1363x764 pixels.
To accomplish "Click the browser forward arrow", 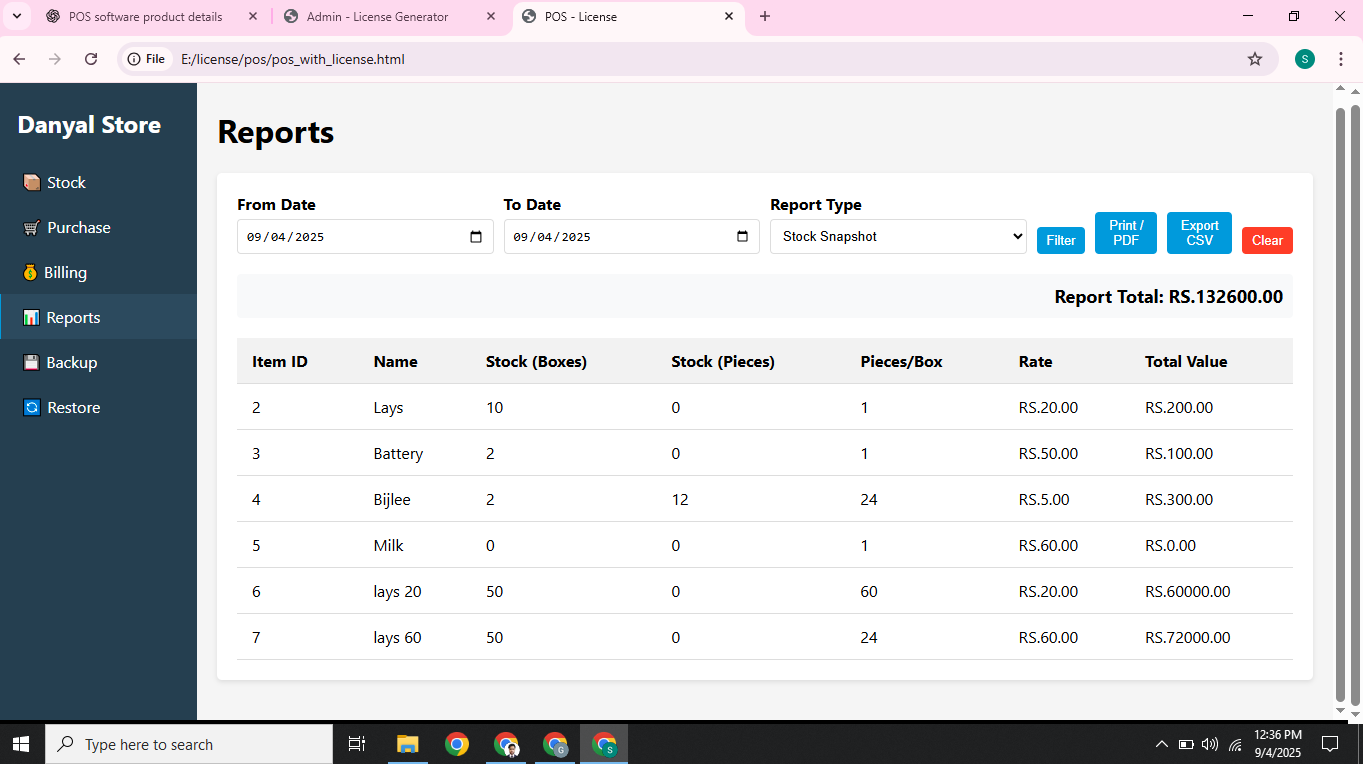I will pyautogui.click(x=55, y=59).
